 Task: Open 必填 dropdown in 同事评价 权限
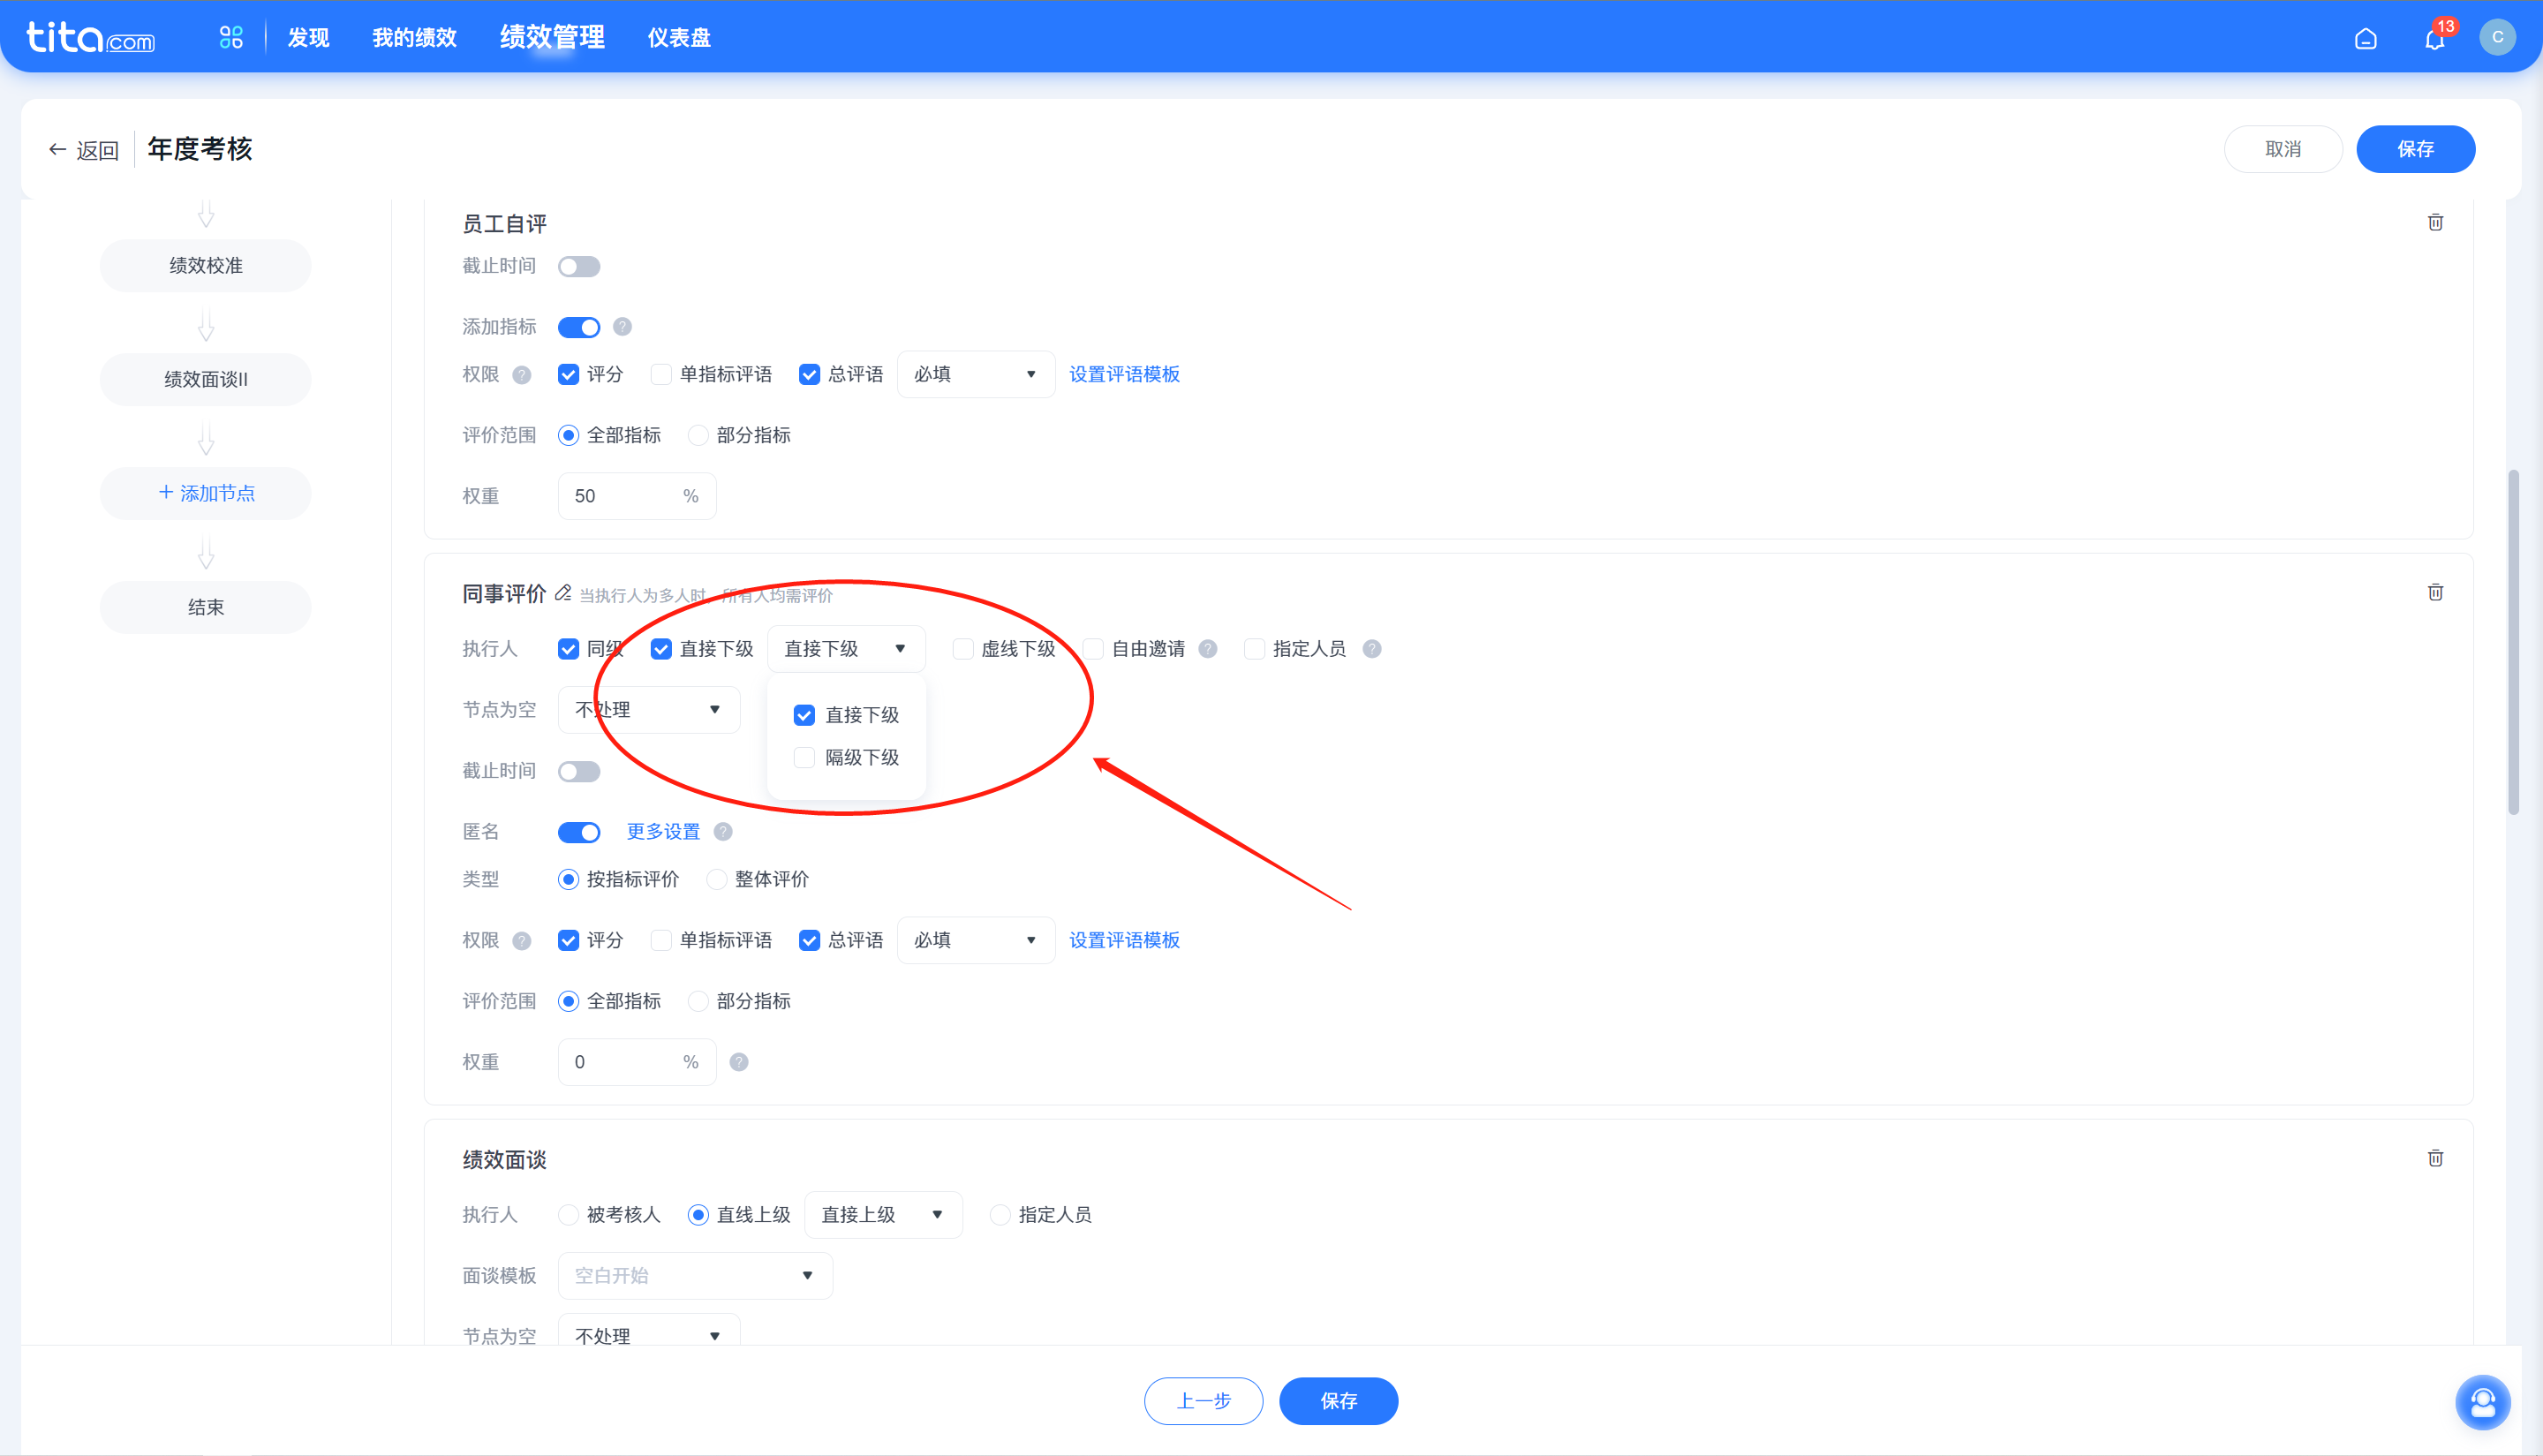point(976,941)
